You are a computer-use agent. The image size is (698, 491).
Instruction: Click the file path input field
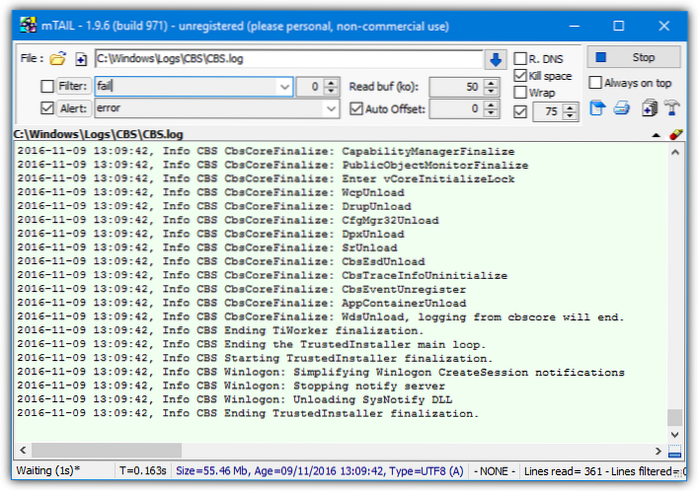[289, 59]
